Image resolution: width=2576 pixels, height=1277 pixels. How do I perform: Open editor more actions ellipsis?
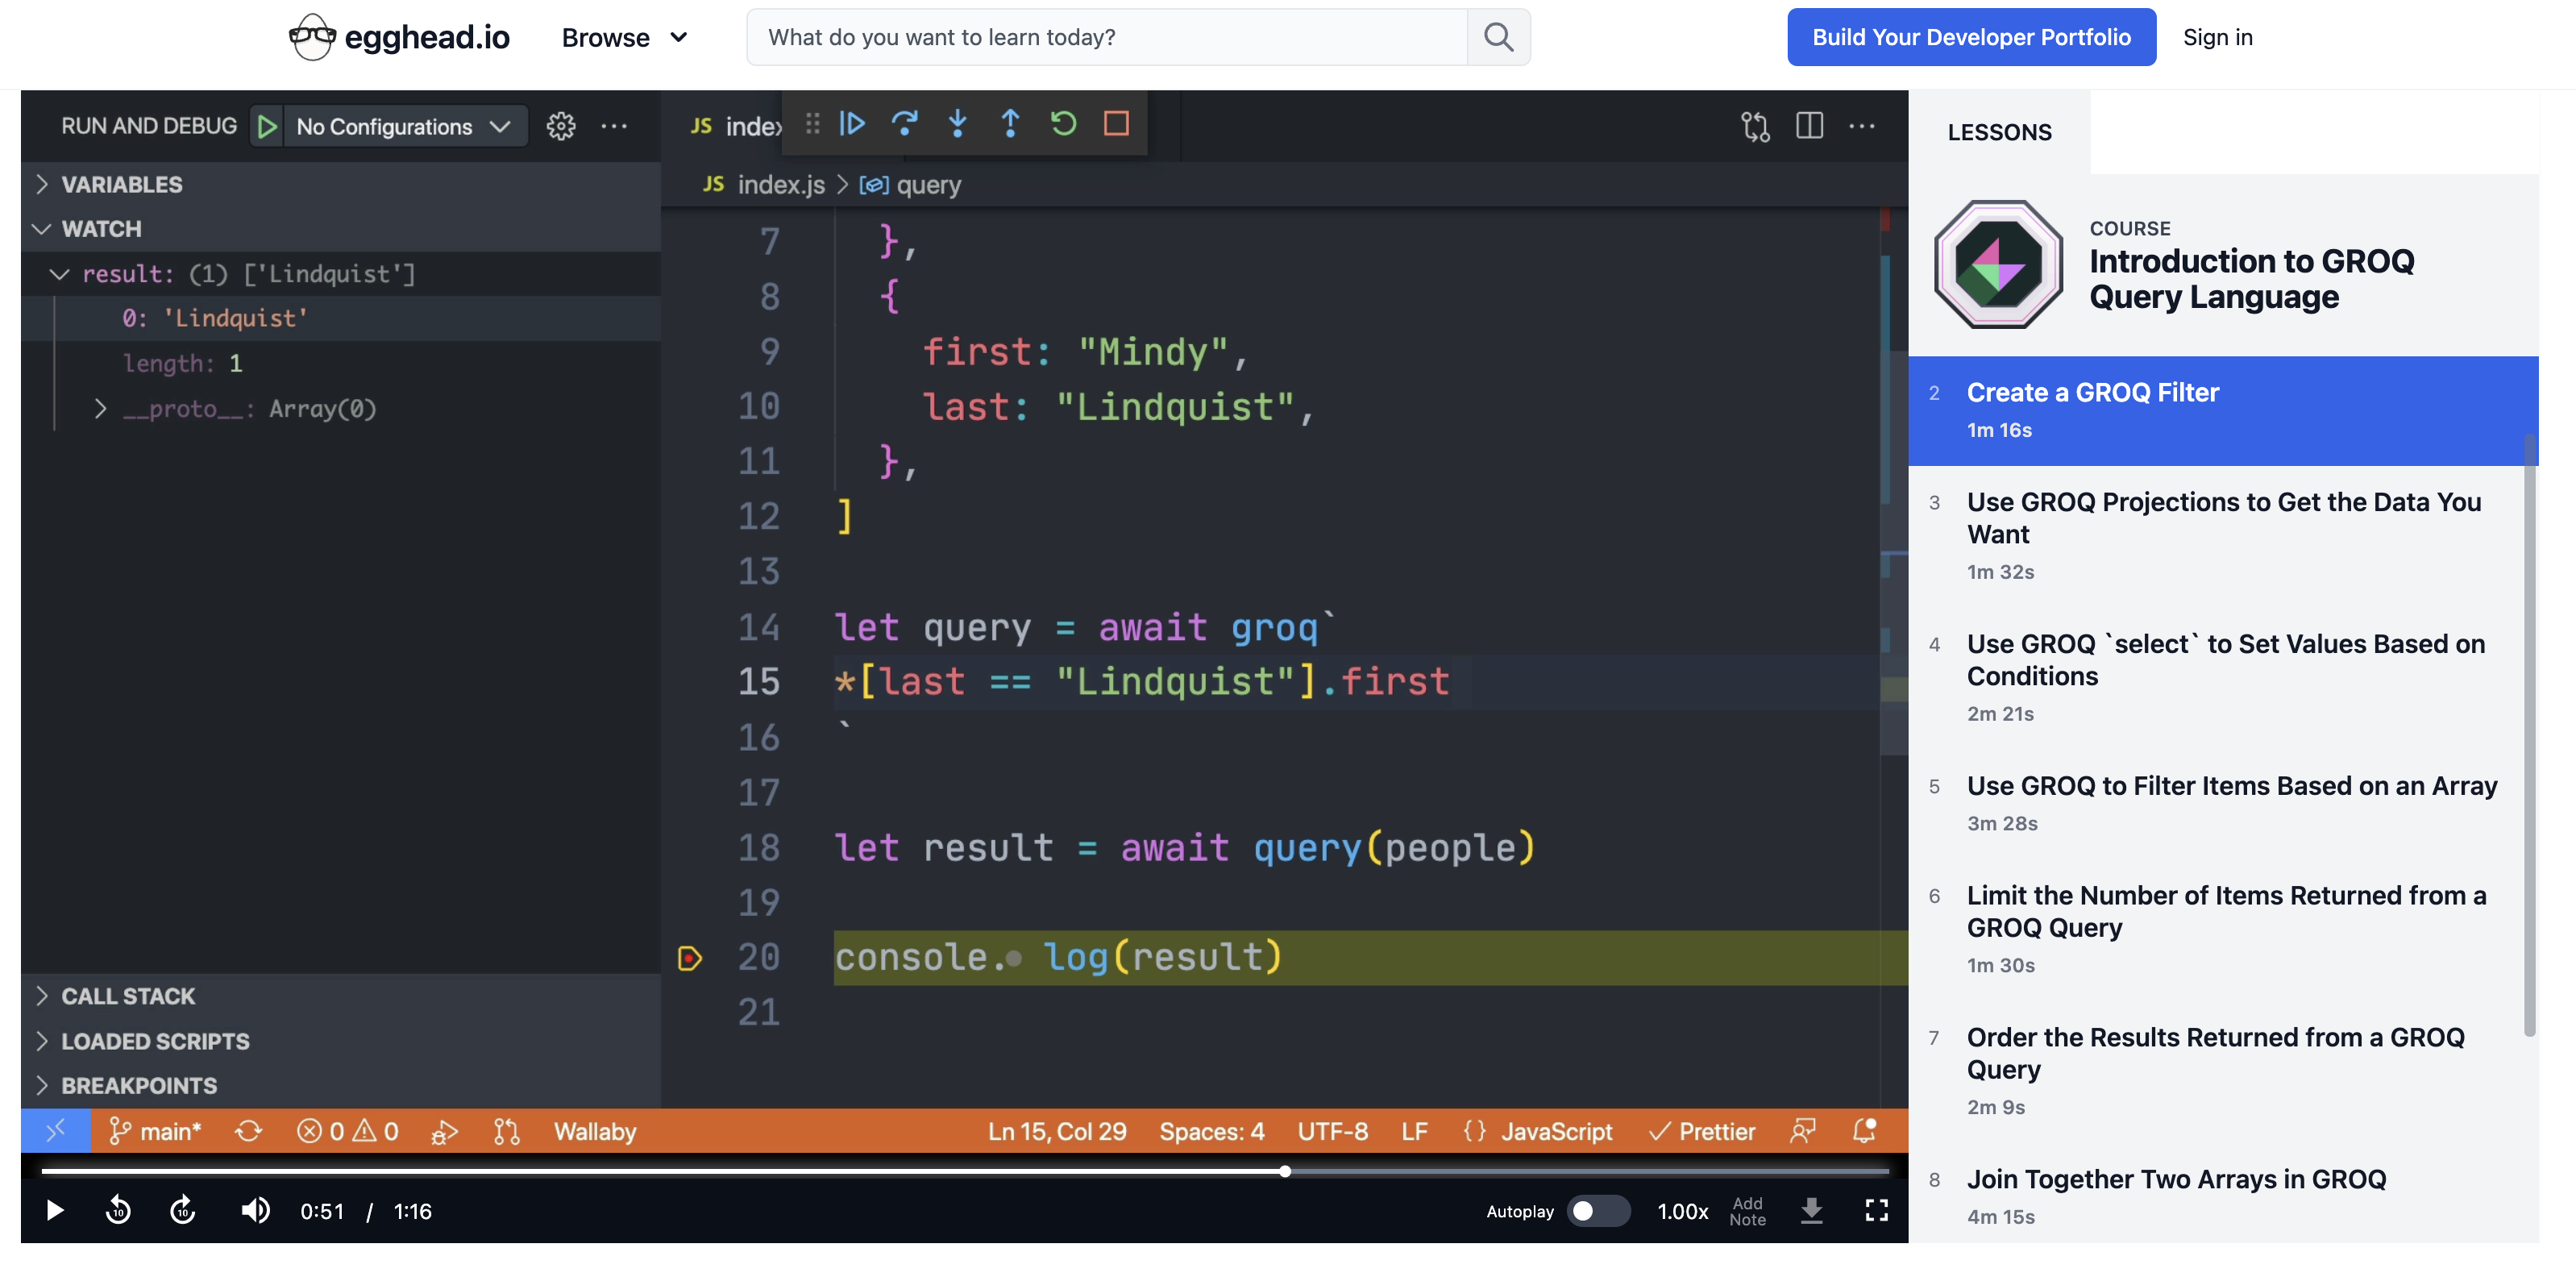click(x=1862, y=126)
